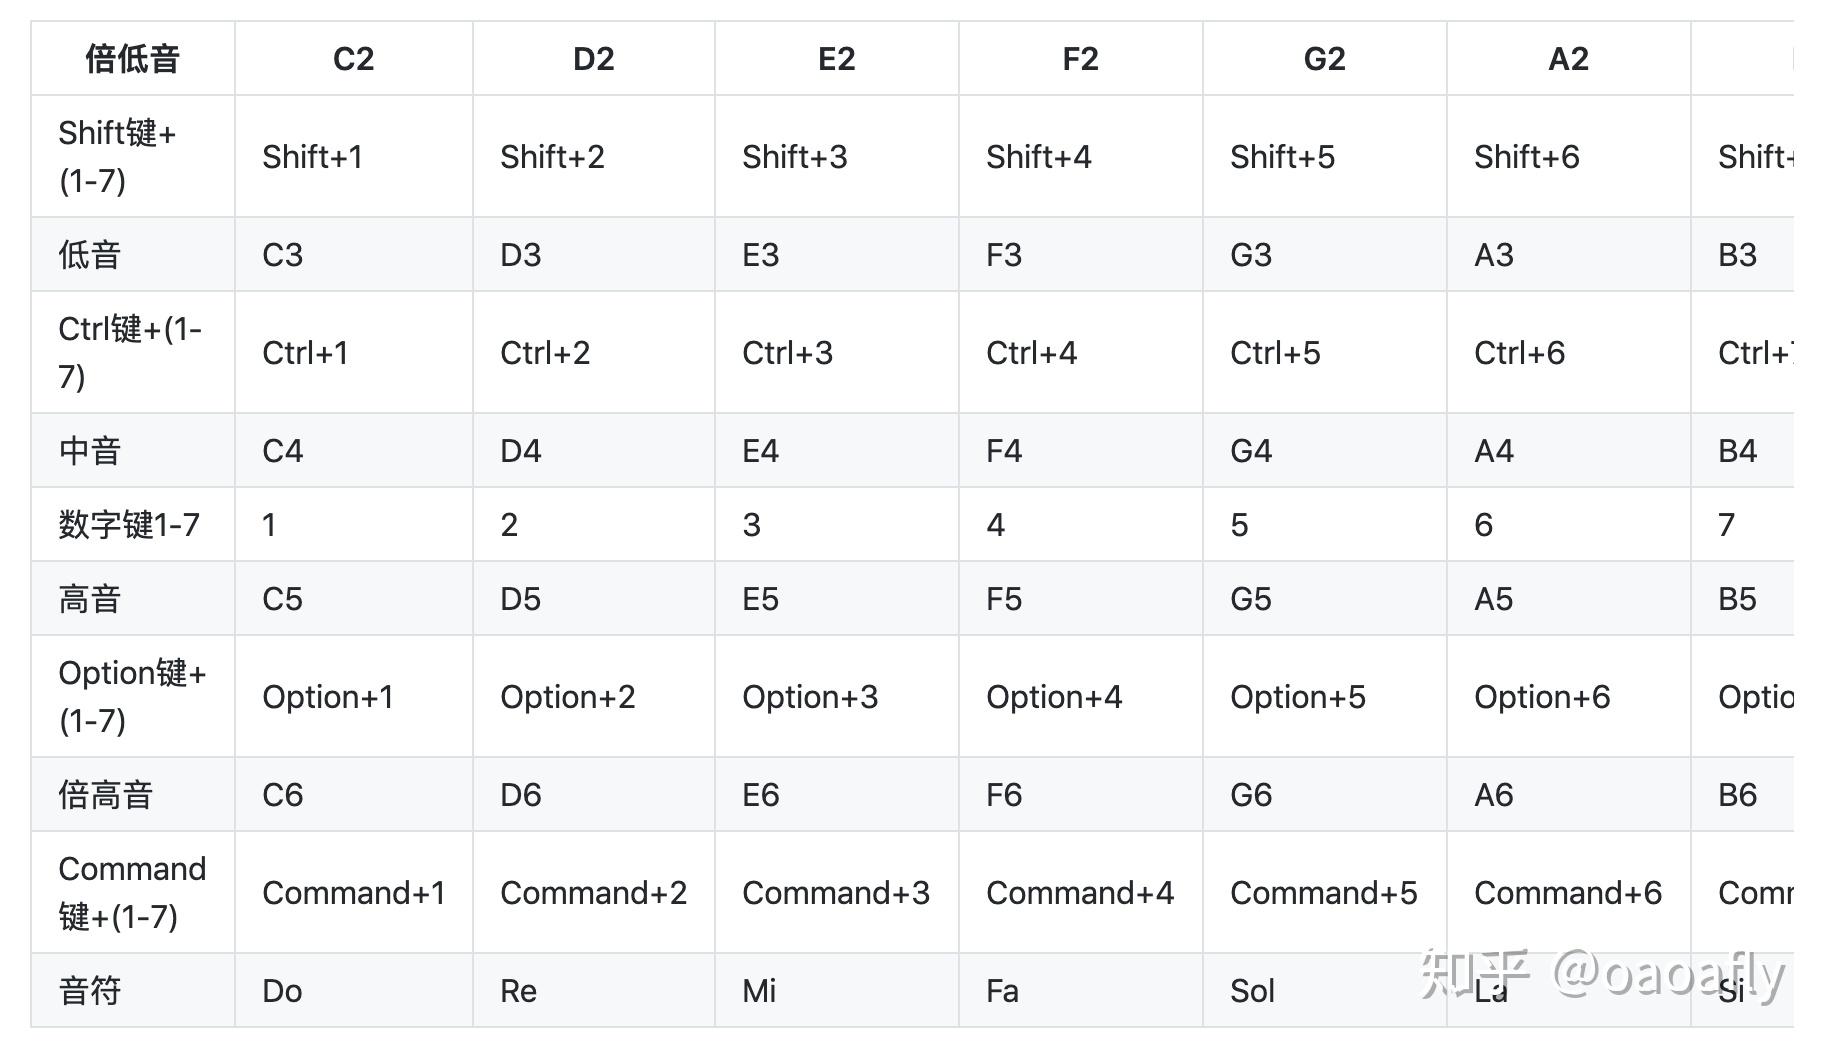Image resolution: width=1832 pixels, height=1056 pixels.
Task: Click the 知乎 @oaoafly watermark
Action: coord(1602,973)
